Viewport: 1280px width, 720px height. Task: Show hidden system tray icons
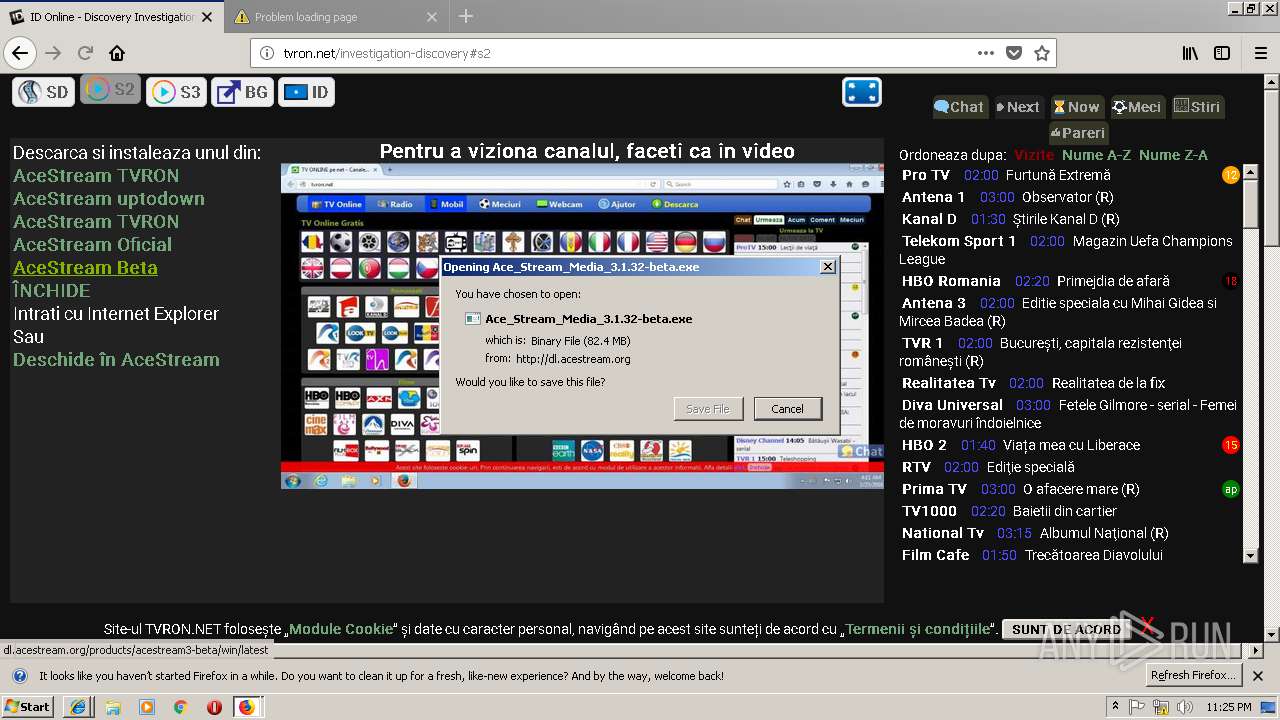point(1115,707)
